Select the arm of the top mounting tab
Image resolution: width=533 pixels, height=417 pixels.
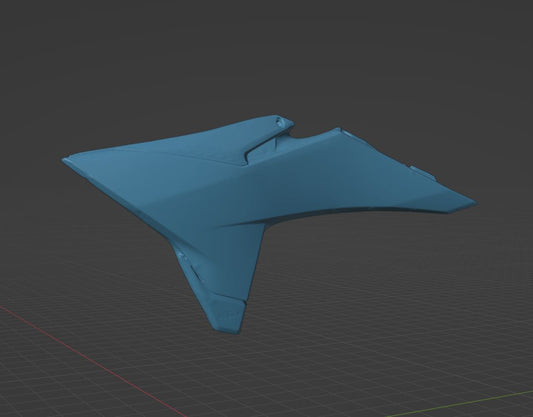(x=269, y=135)
